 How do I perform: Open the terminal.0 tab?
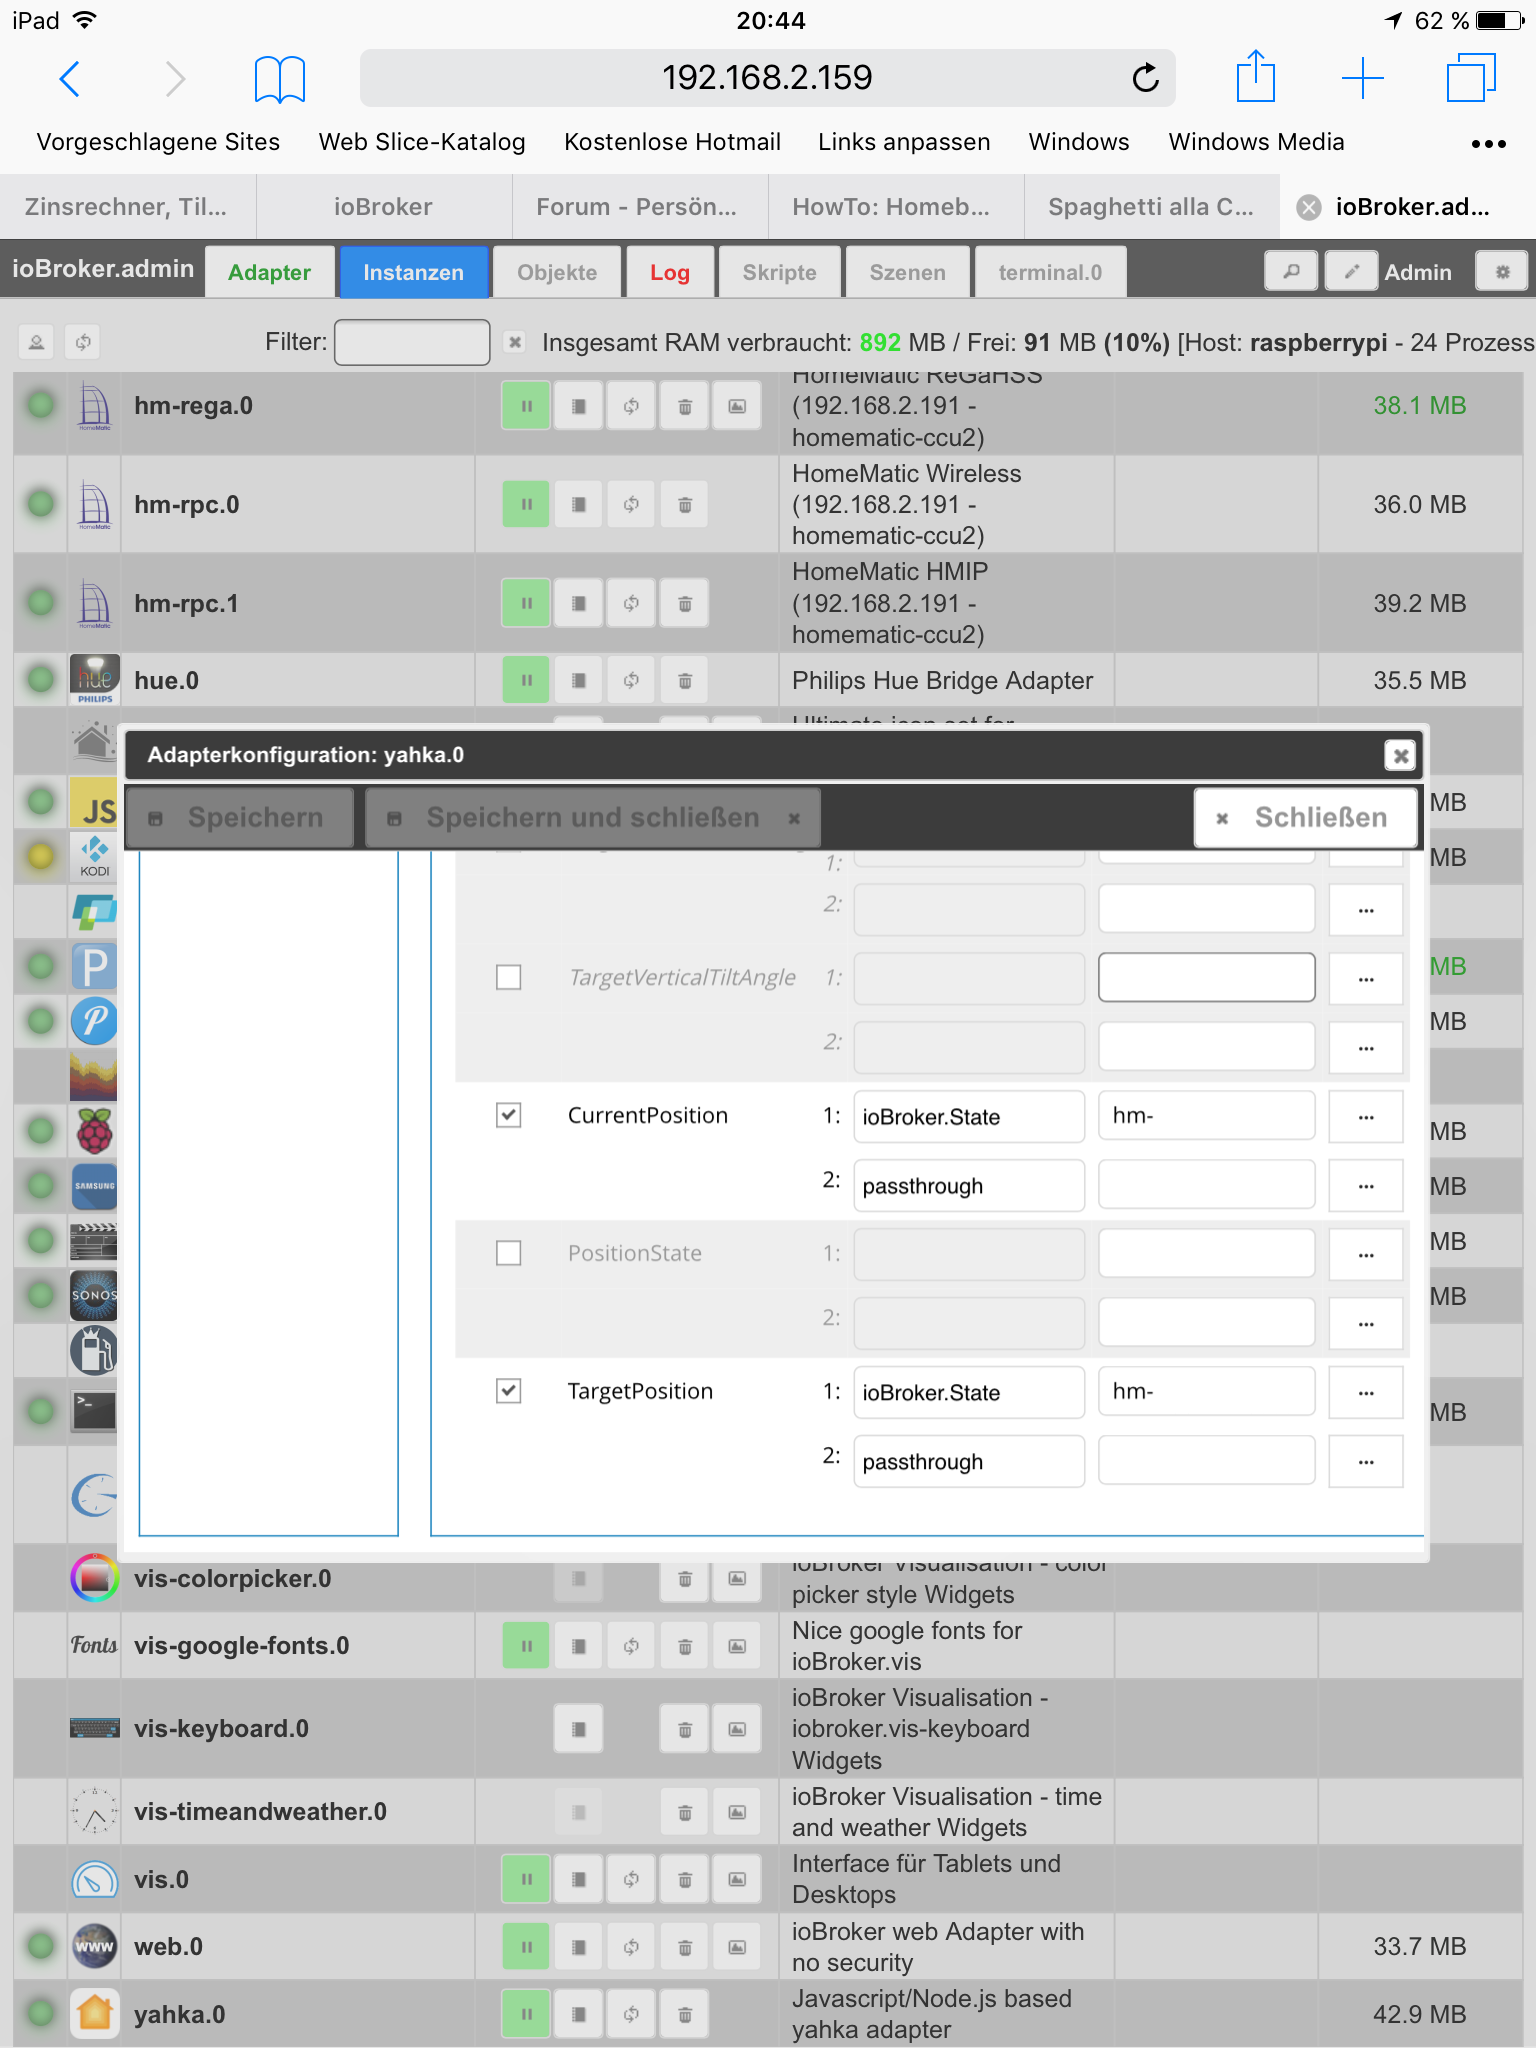(x=1050, y=272)
